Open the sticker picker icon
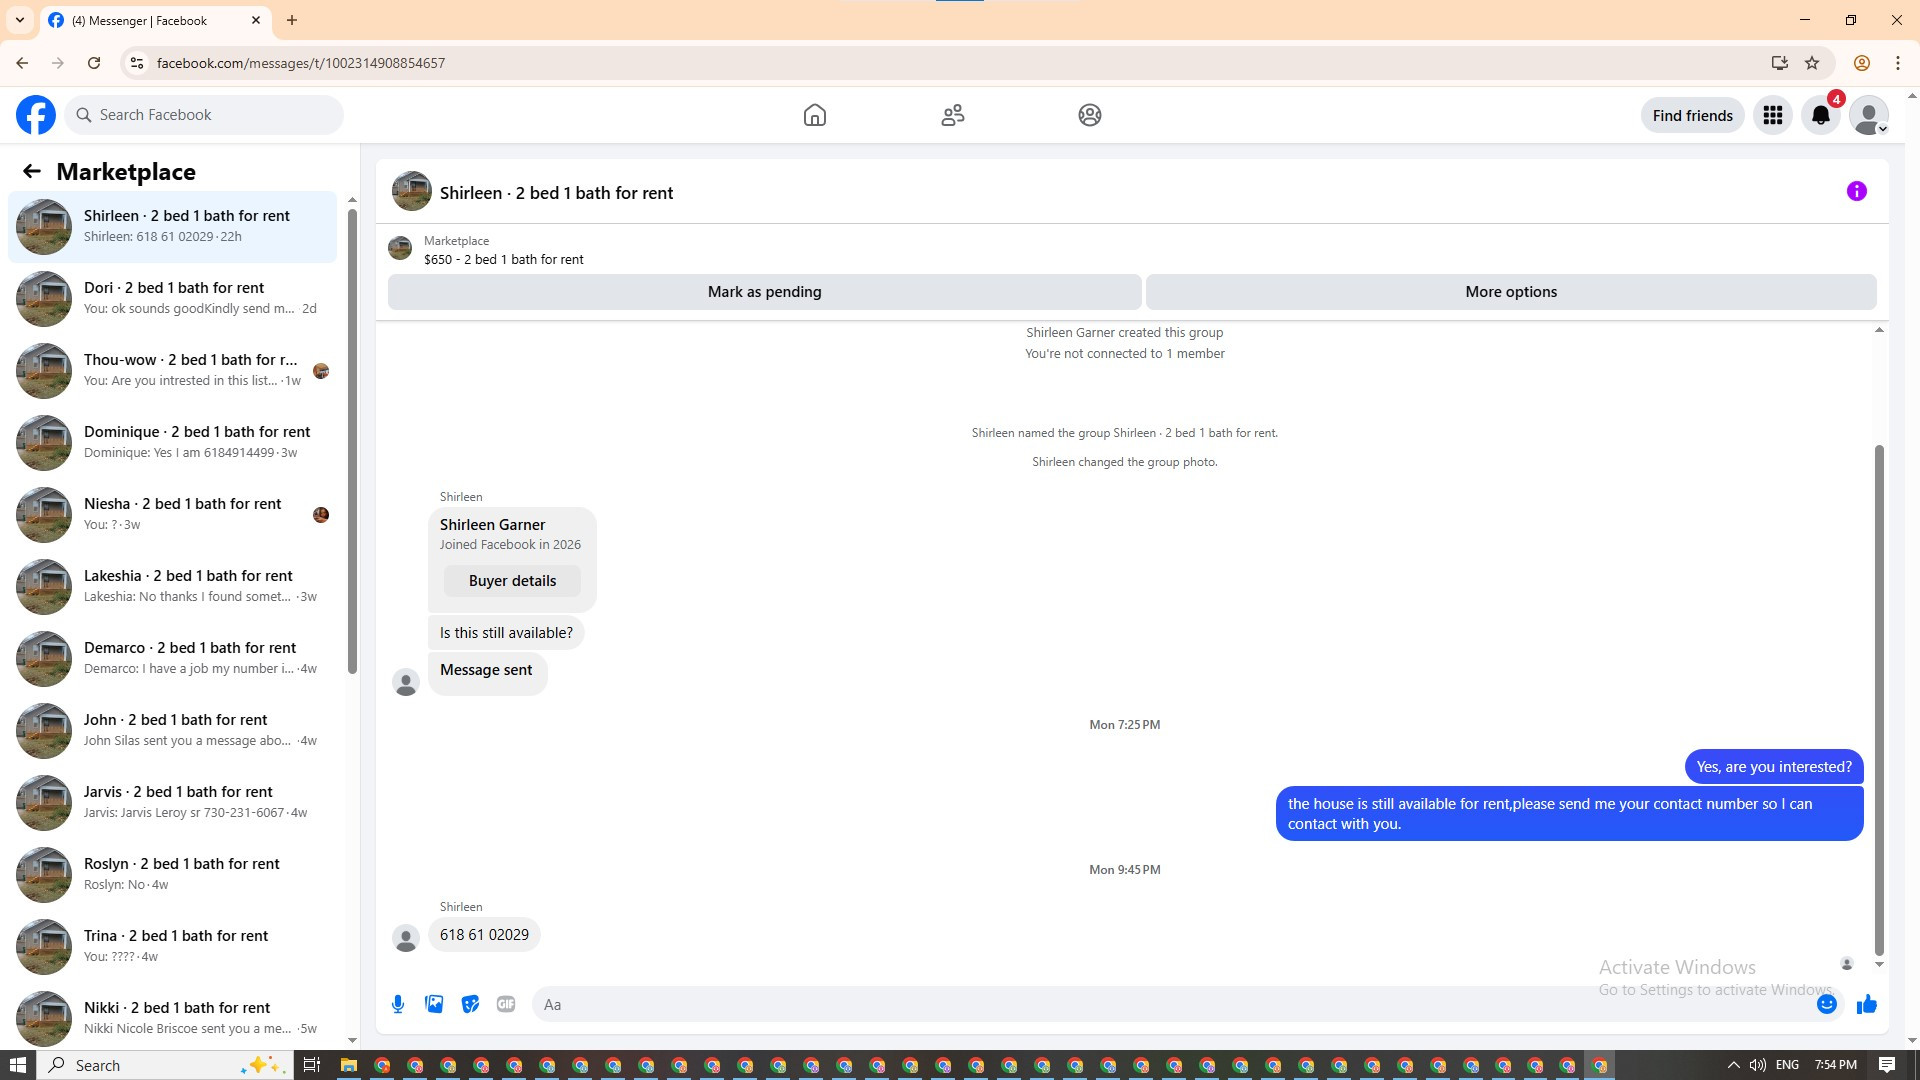 pyautogui.click(x=470, y=1004)
